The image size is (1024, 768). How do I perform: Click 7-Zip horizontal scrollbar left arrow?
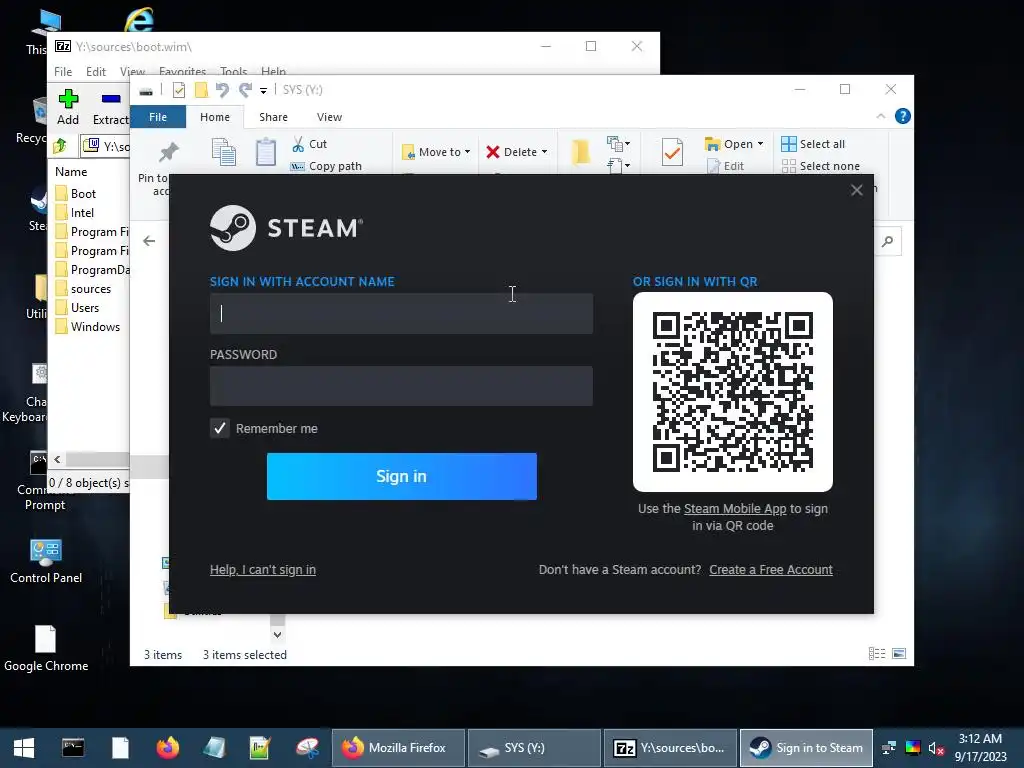57,459
